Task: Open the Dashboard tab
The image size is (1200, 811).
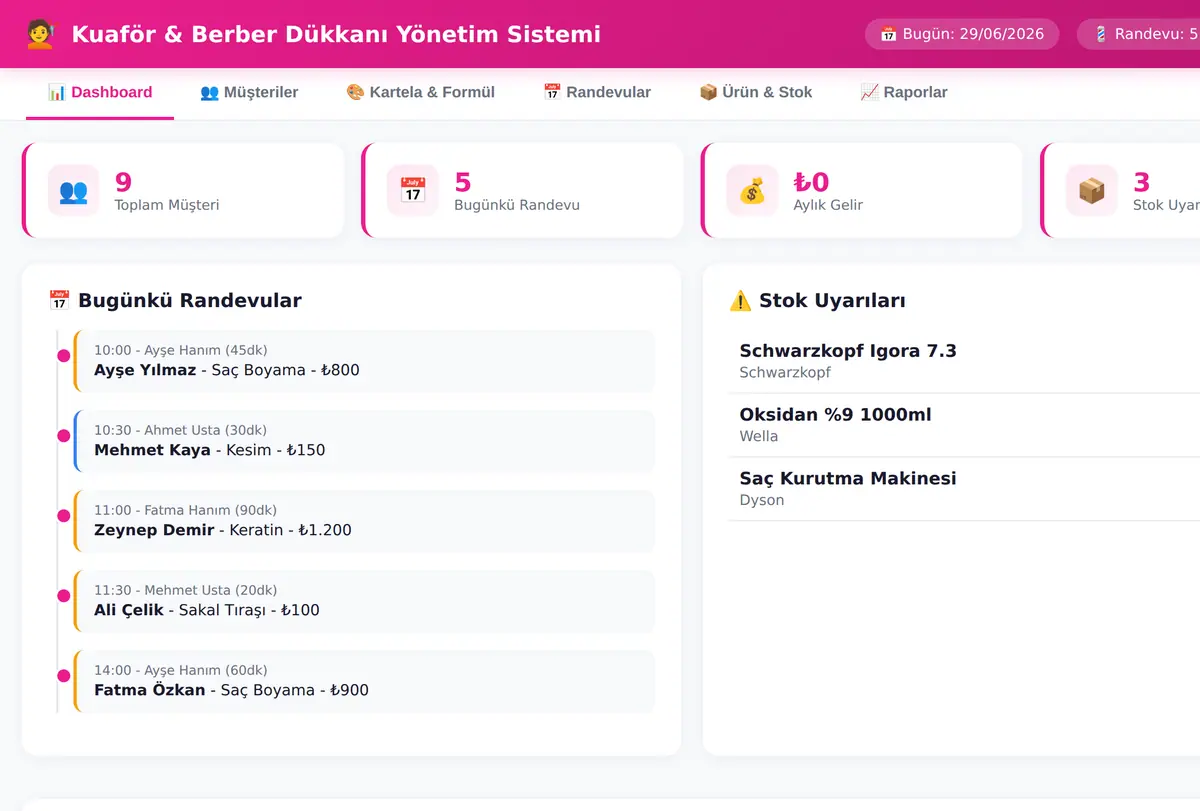Action: (100, 92)
